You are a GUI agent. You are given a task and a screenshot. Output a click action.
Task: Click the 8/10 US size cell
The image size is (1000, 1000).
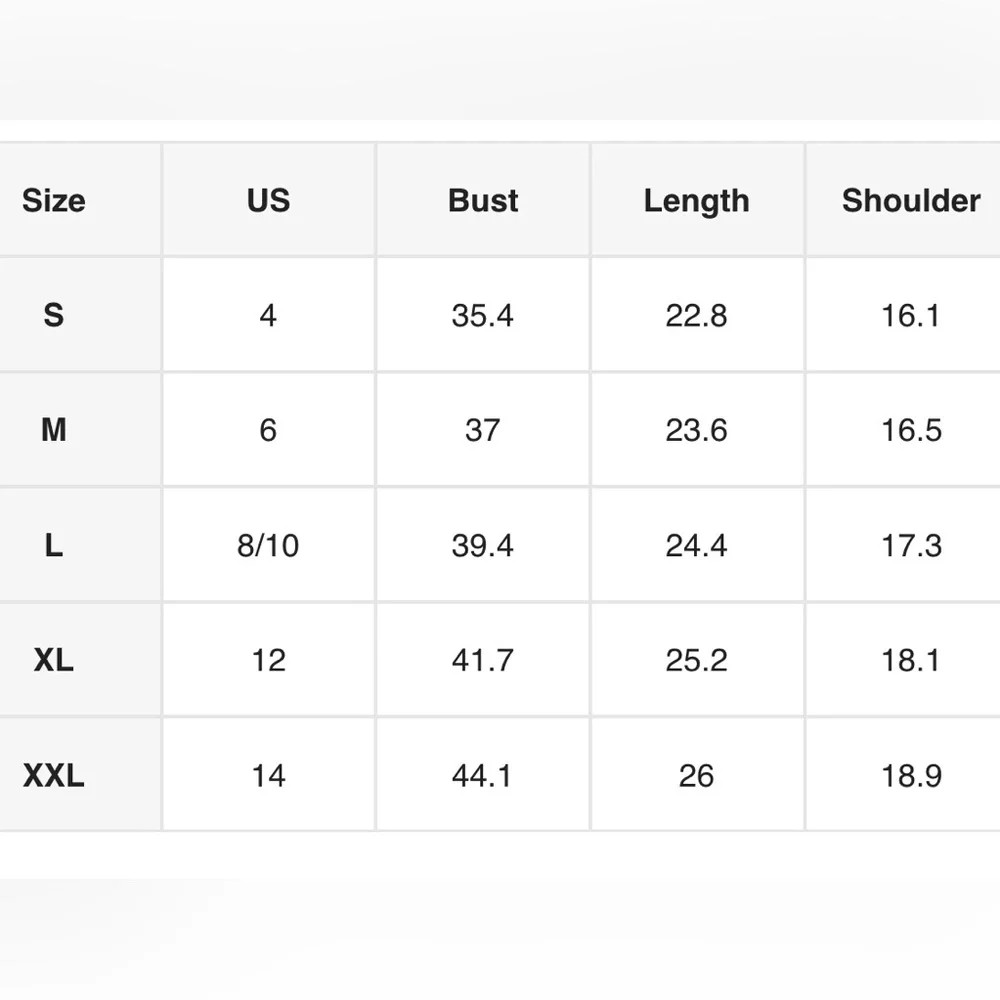tap(268, 545)
